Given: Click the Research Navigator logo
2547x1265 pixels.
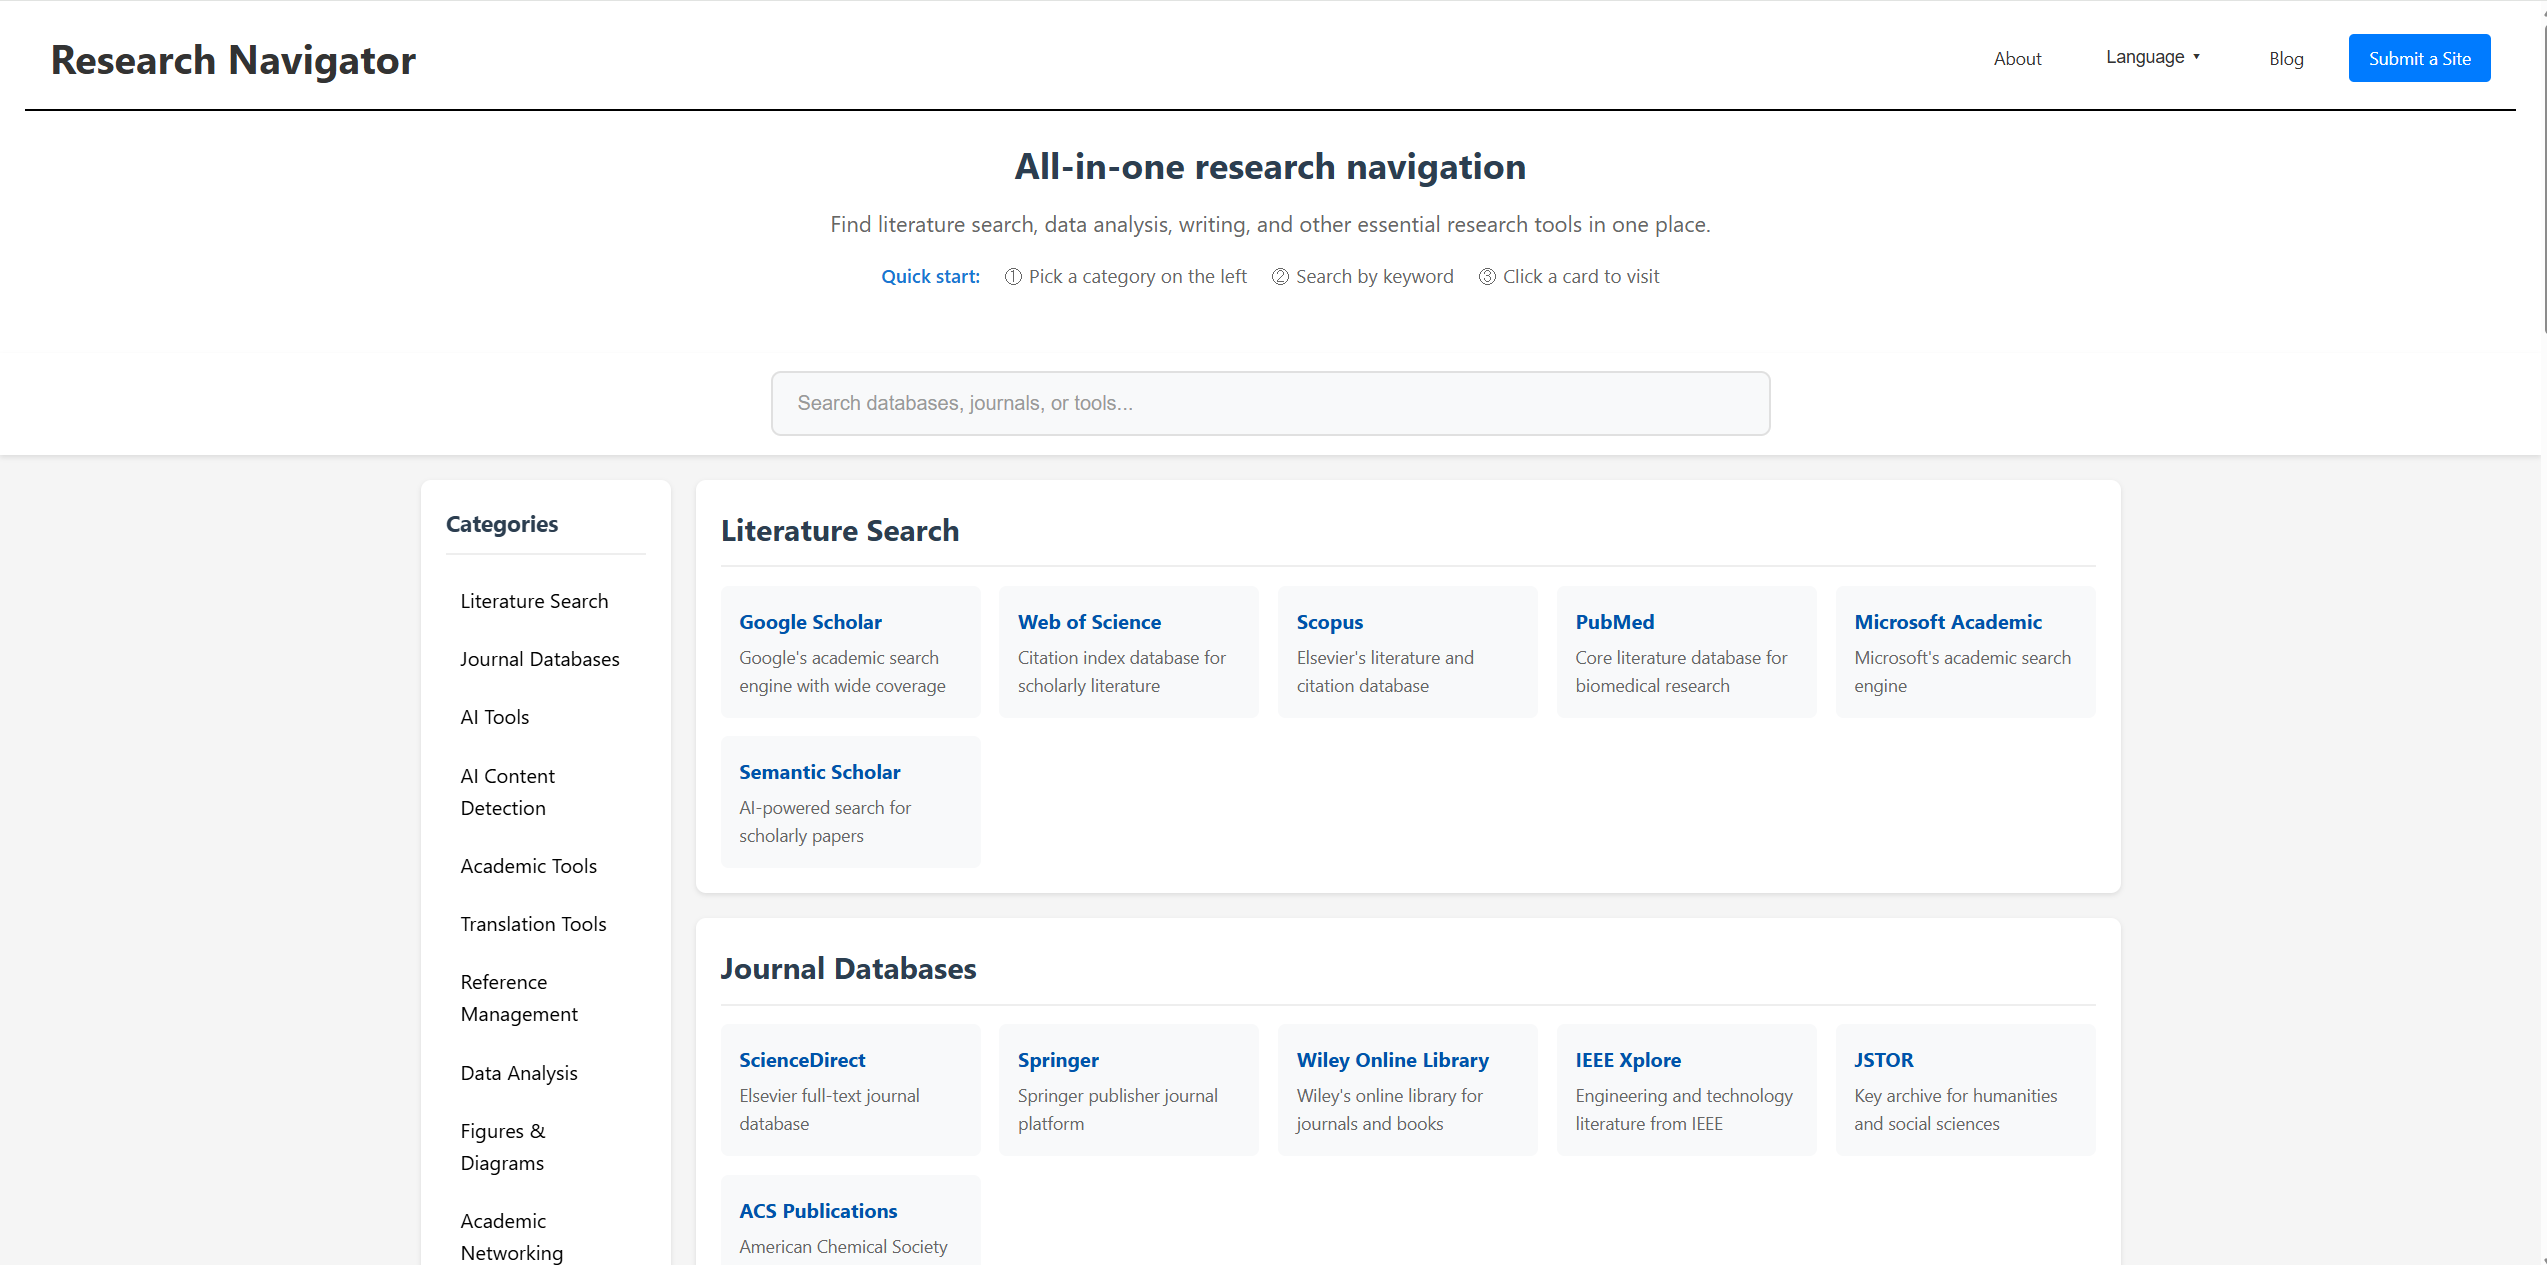Looking at the screenshot, I should coord(232,60).
